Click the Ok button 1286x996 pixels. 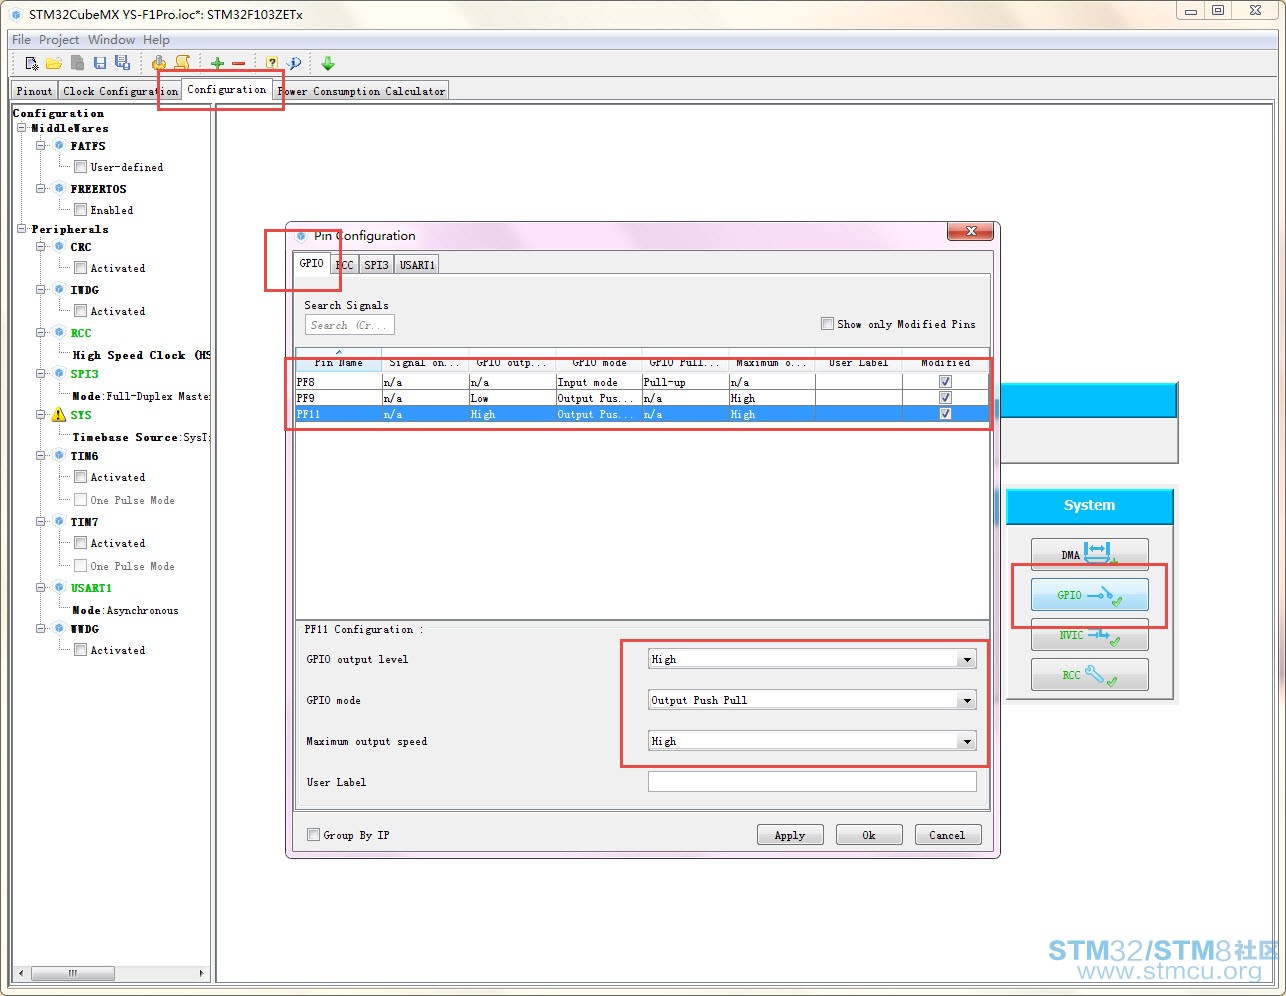pos(869,835)
